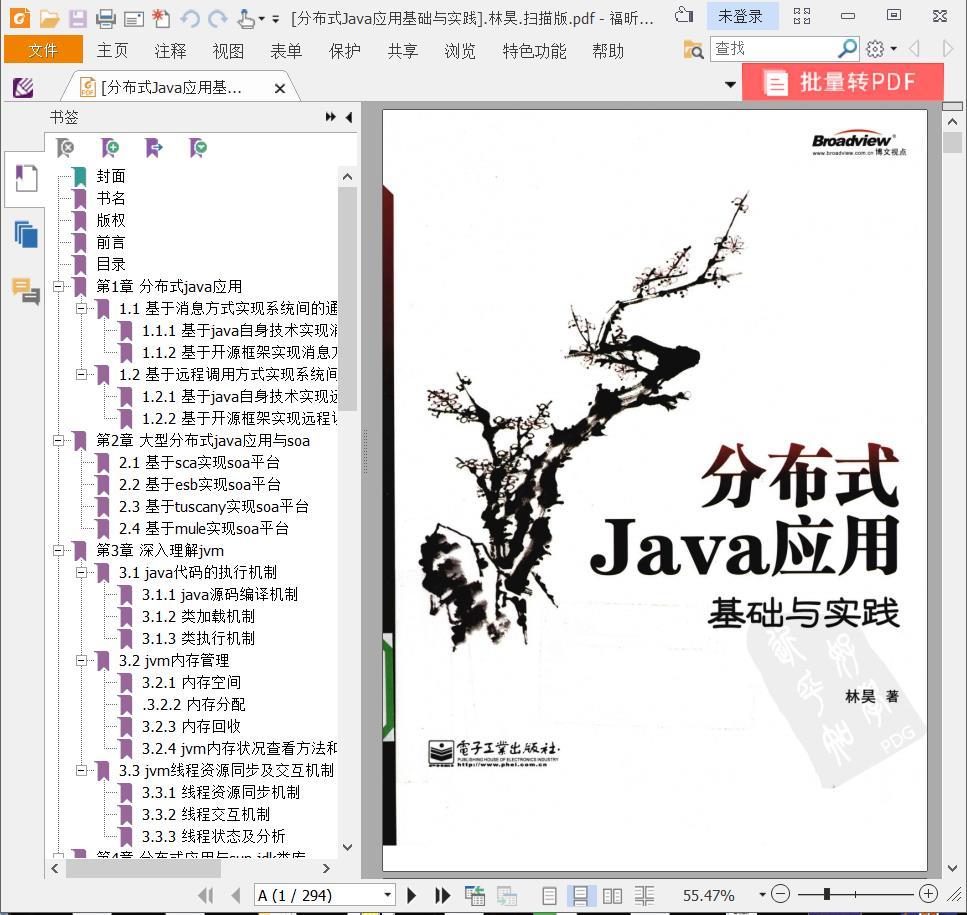Open the page number dropdown
Screen dimensions: 967x915
pos(387,895)
